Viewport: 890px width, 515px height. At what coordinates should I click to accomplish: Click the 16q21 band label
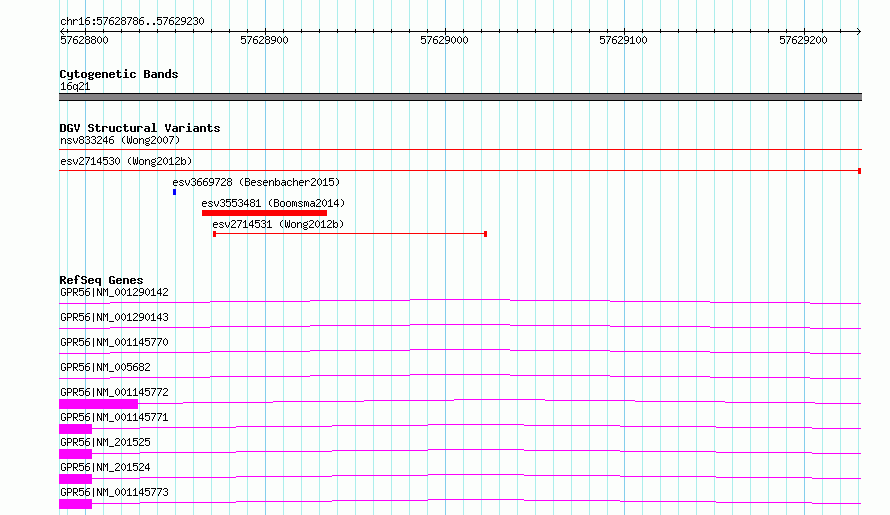coord(75,86)
